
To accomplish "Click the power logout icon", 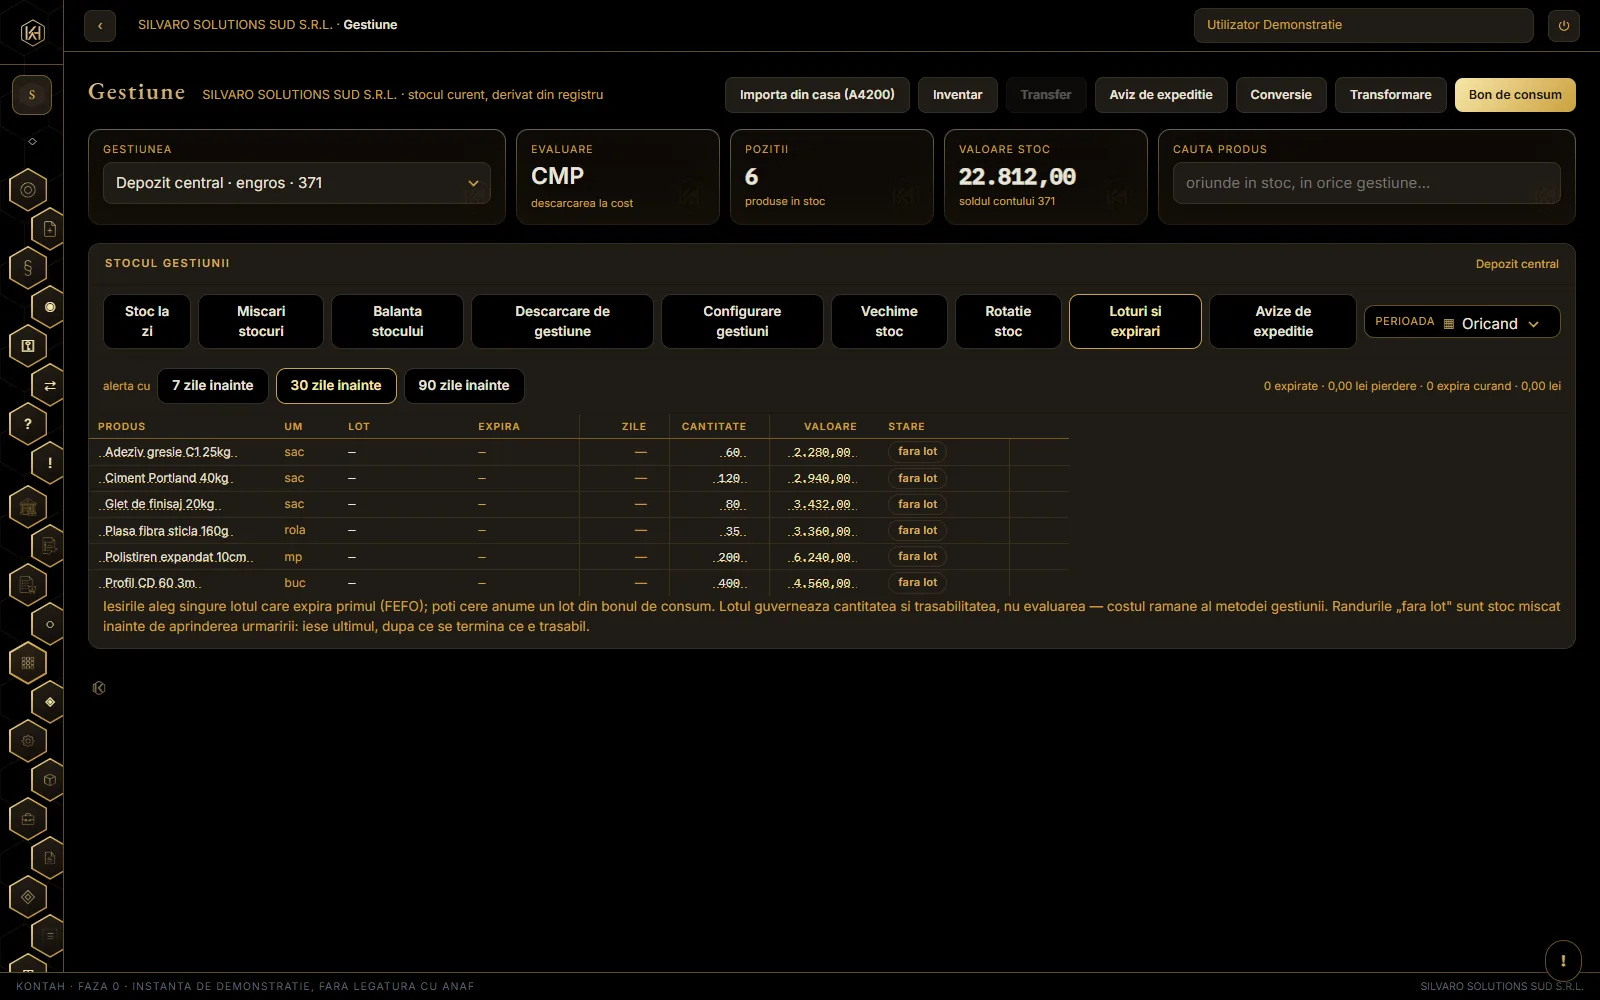I will click(x=1564, y=26).
